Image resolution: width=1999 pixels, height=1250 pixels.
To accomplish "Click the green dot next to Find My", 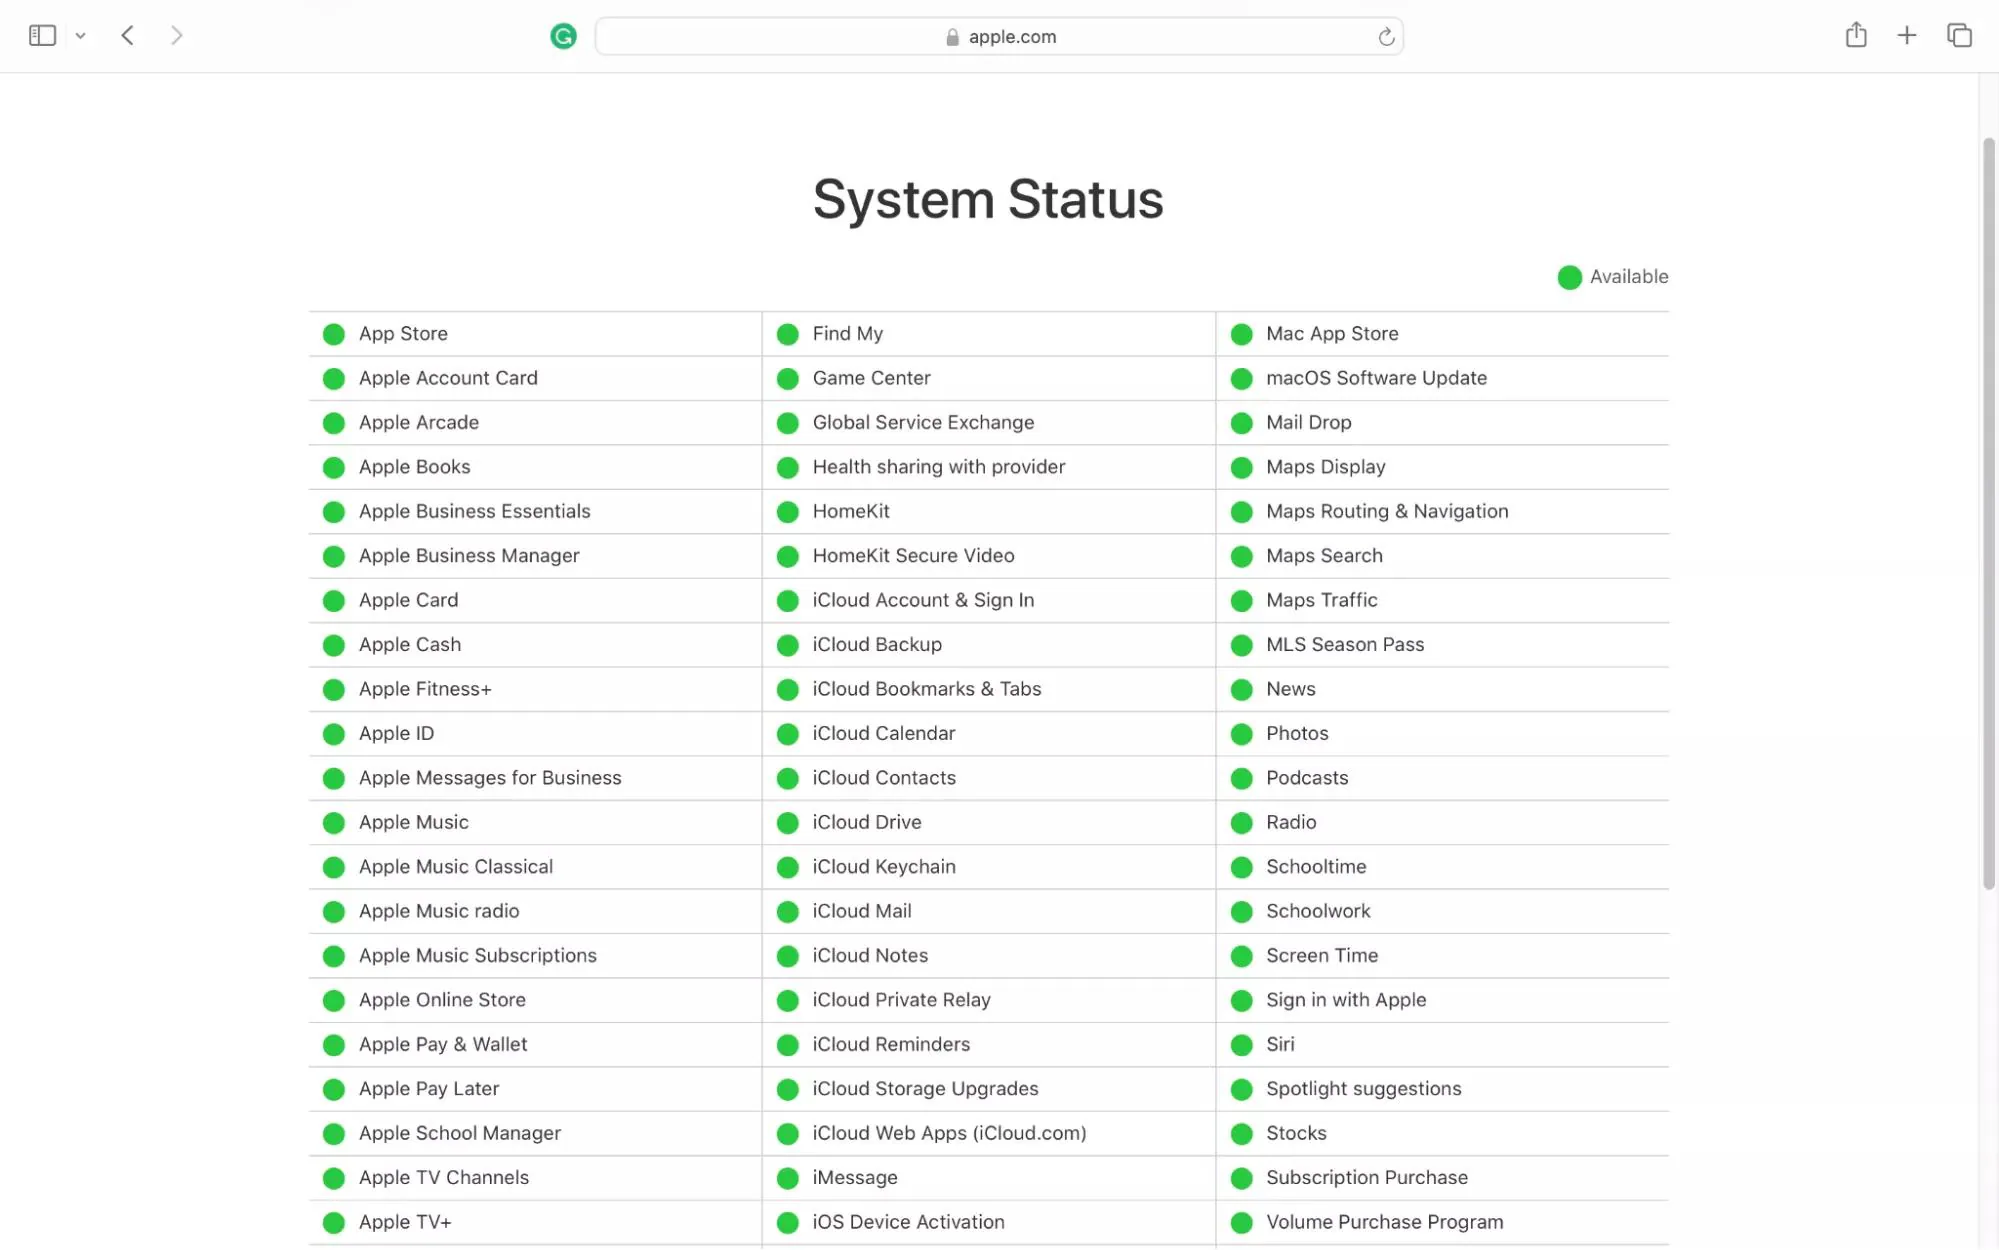I will [x=788, y=334].
